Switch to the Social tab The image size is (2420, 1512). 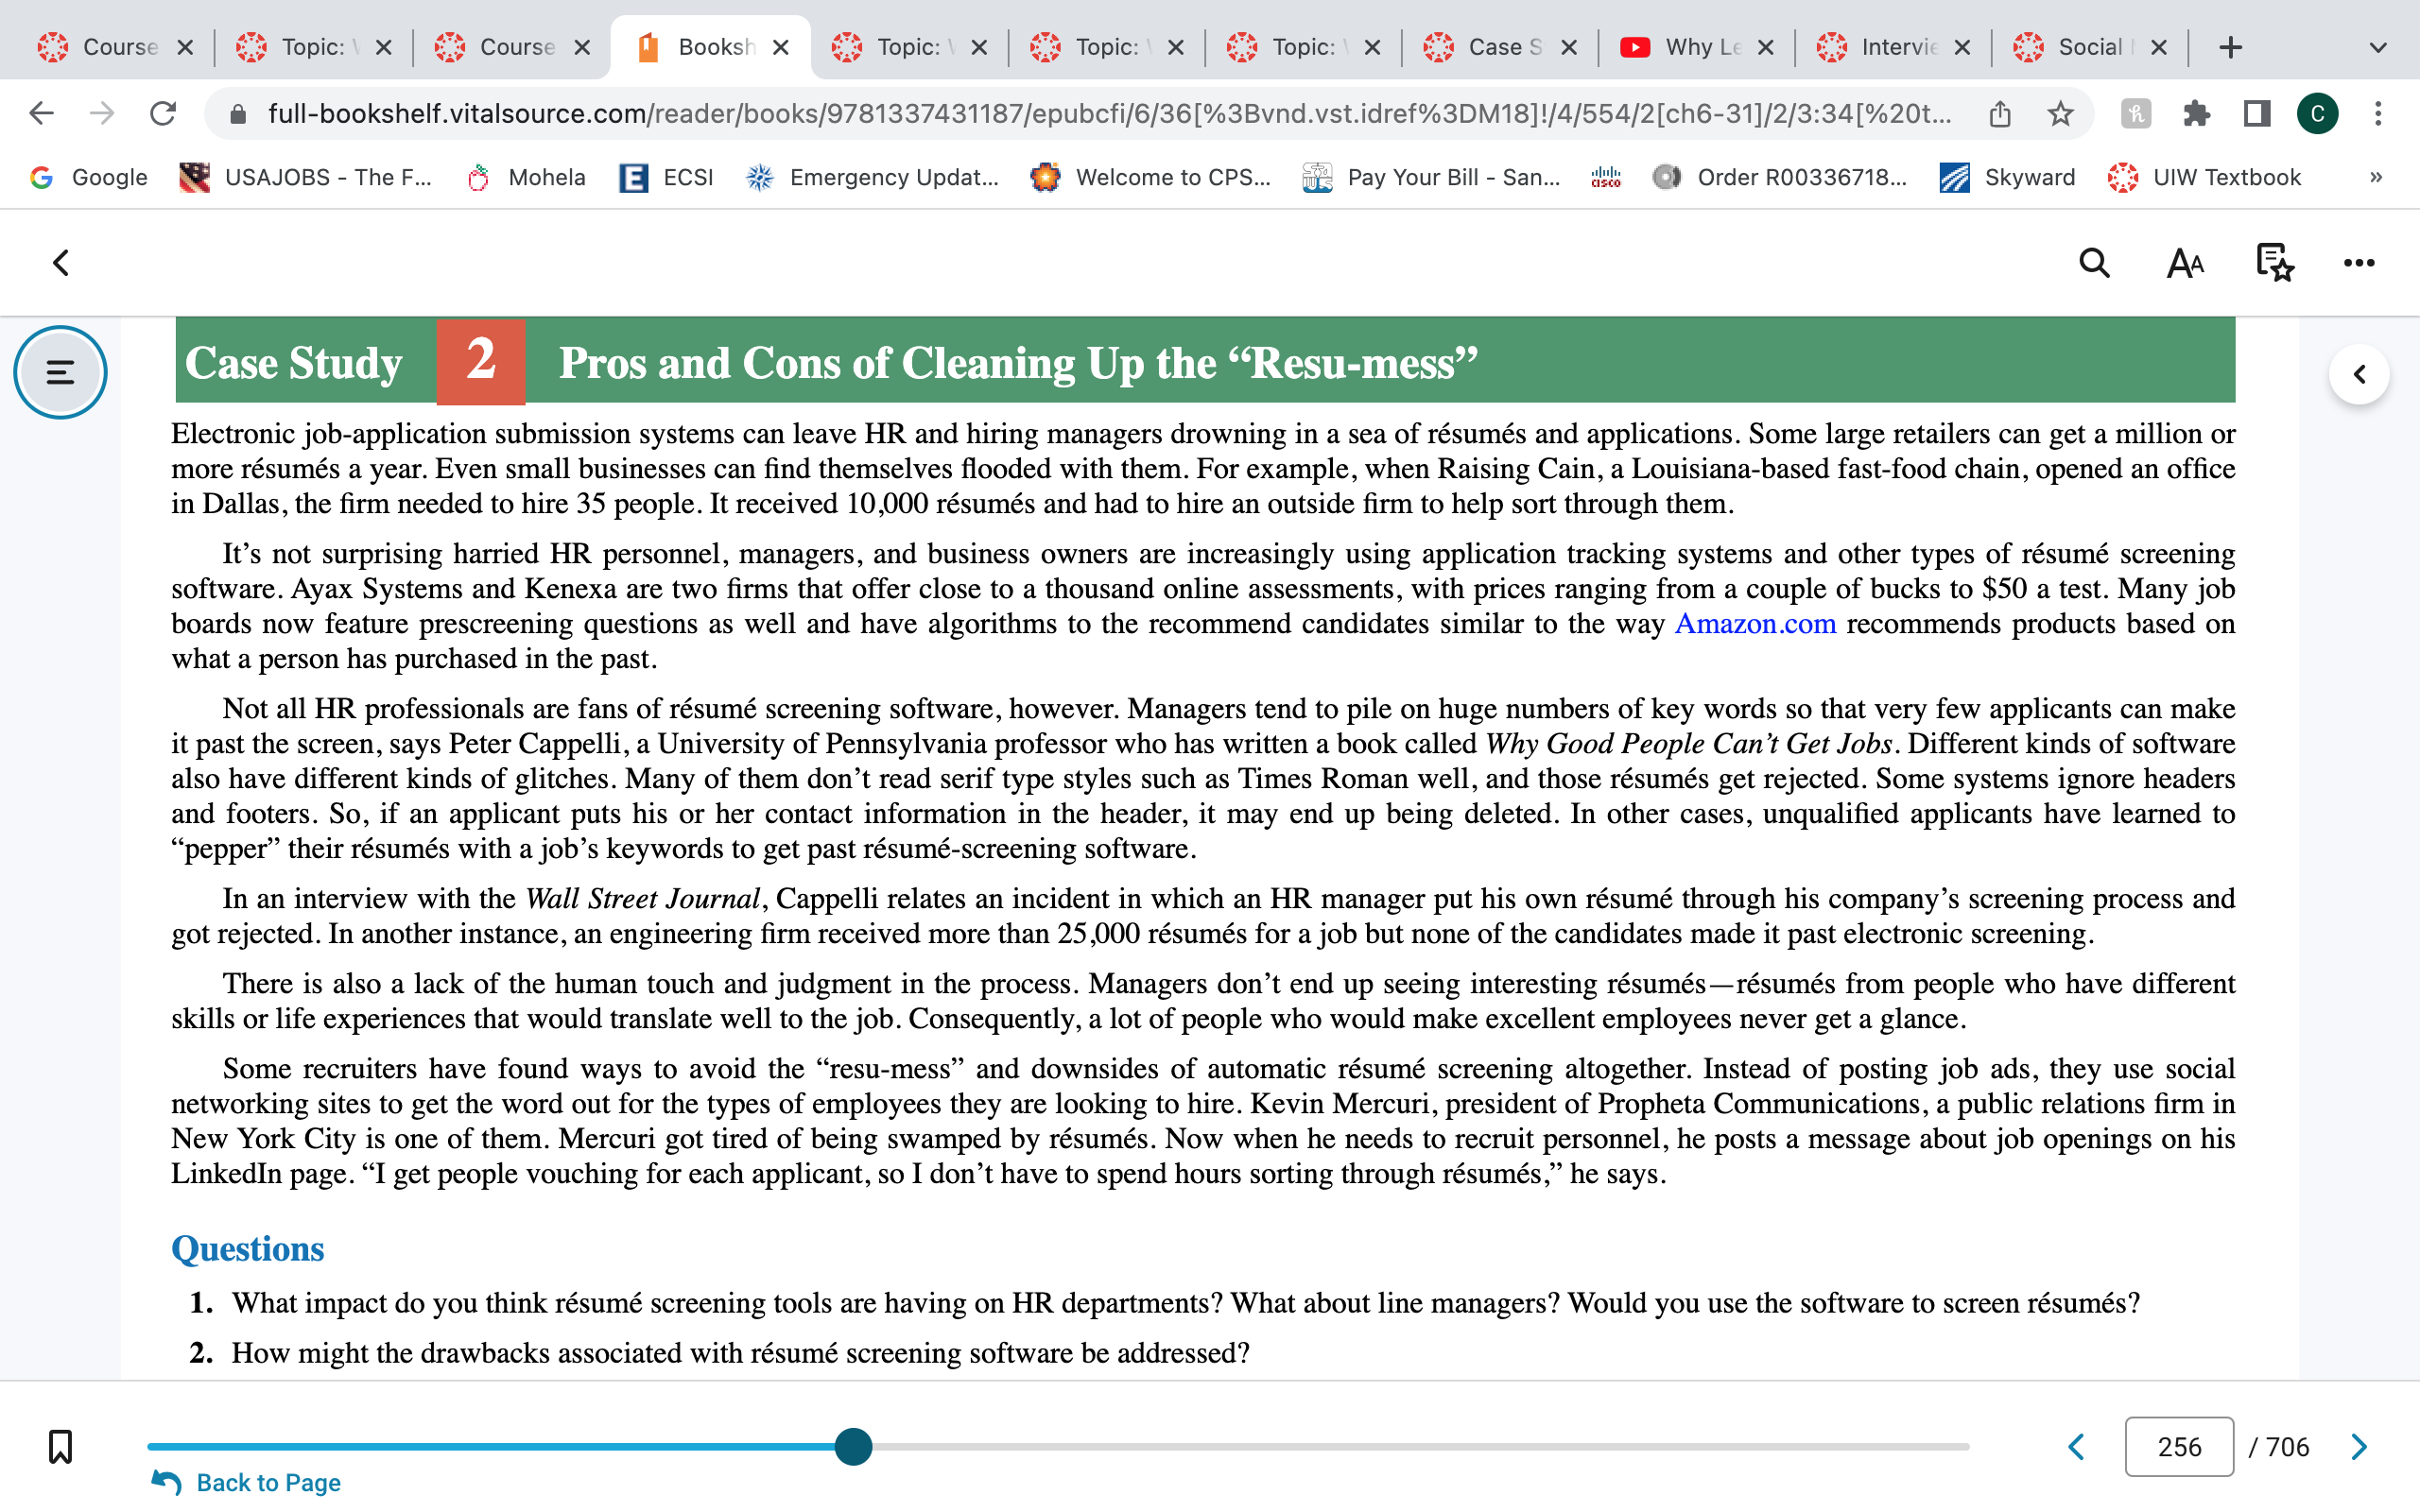click(2088, 47)
